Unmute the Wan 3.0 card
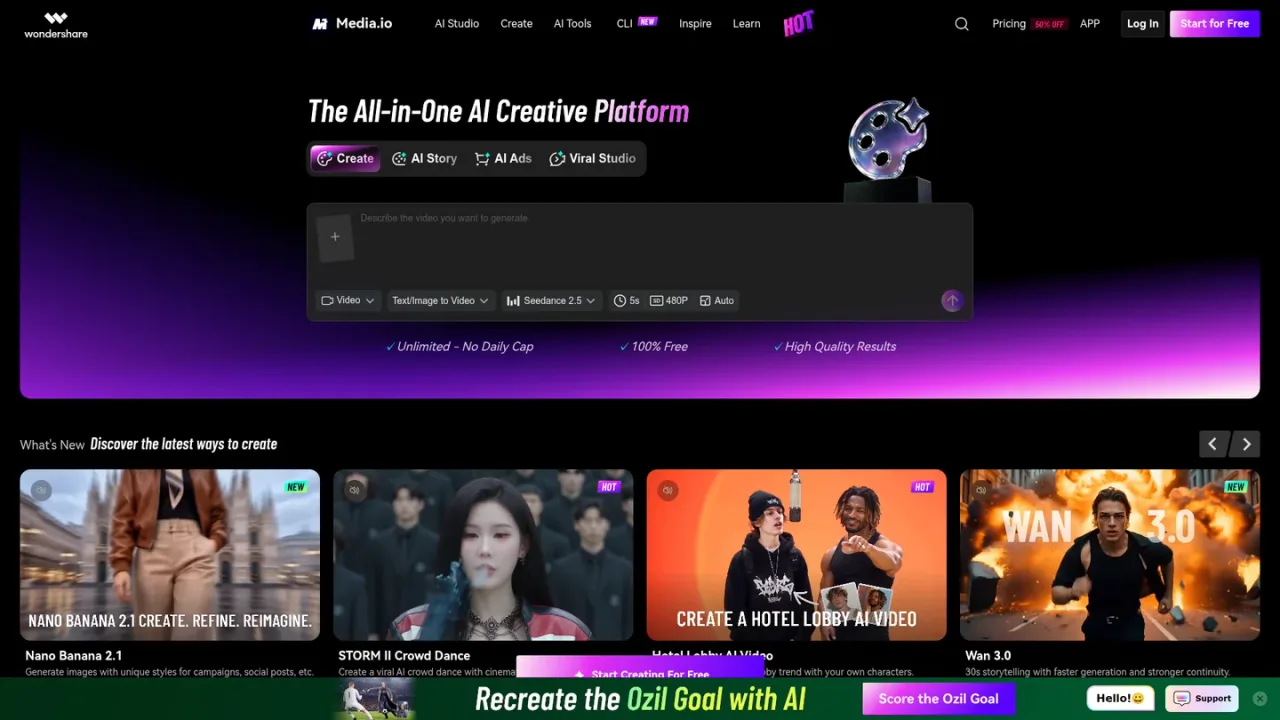 pos(981,490)
